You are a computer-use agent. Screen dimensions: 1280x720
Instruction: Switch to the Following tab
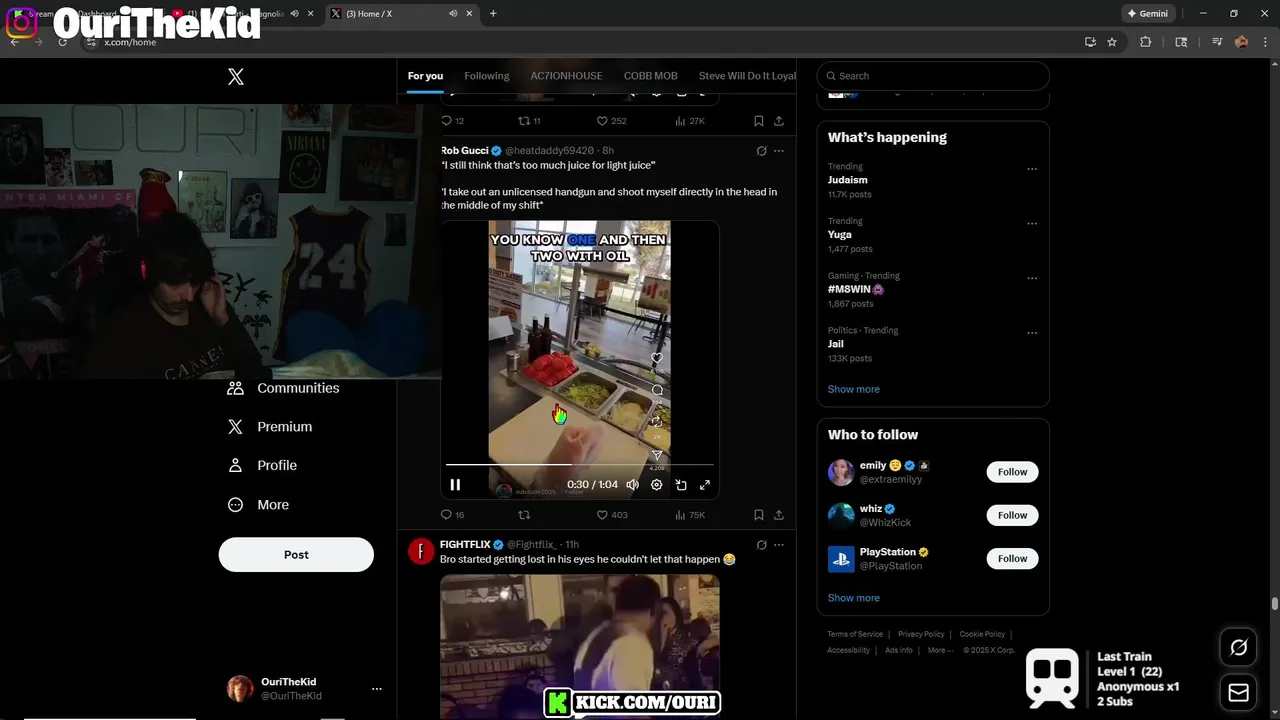pyautogui.click(x=487, y=76)
